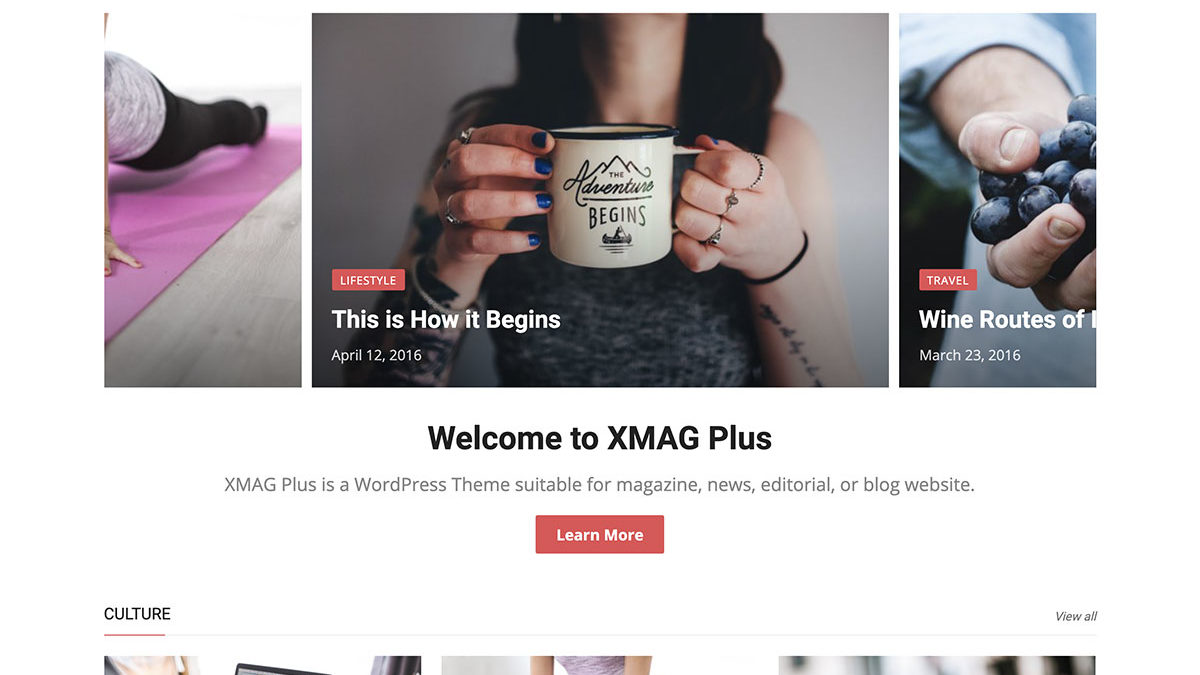
Task: Open the 'This is How it Begins' article title
Action: pyautogui.click(x=446, y=320)
